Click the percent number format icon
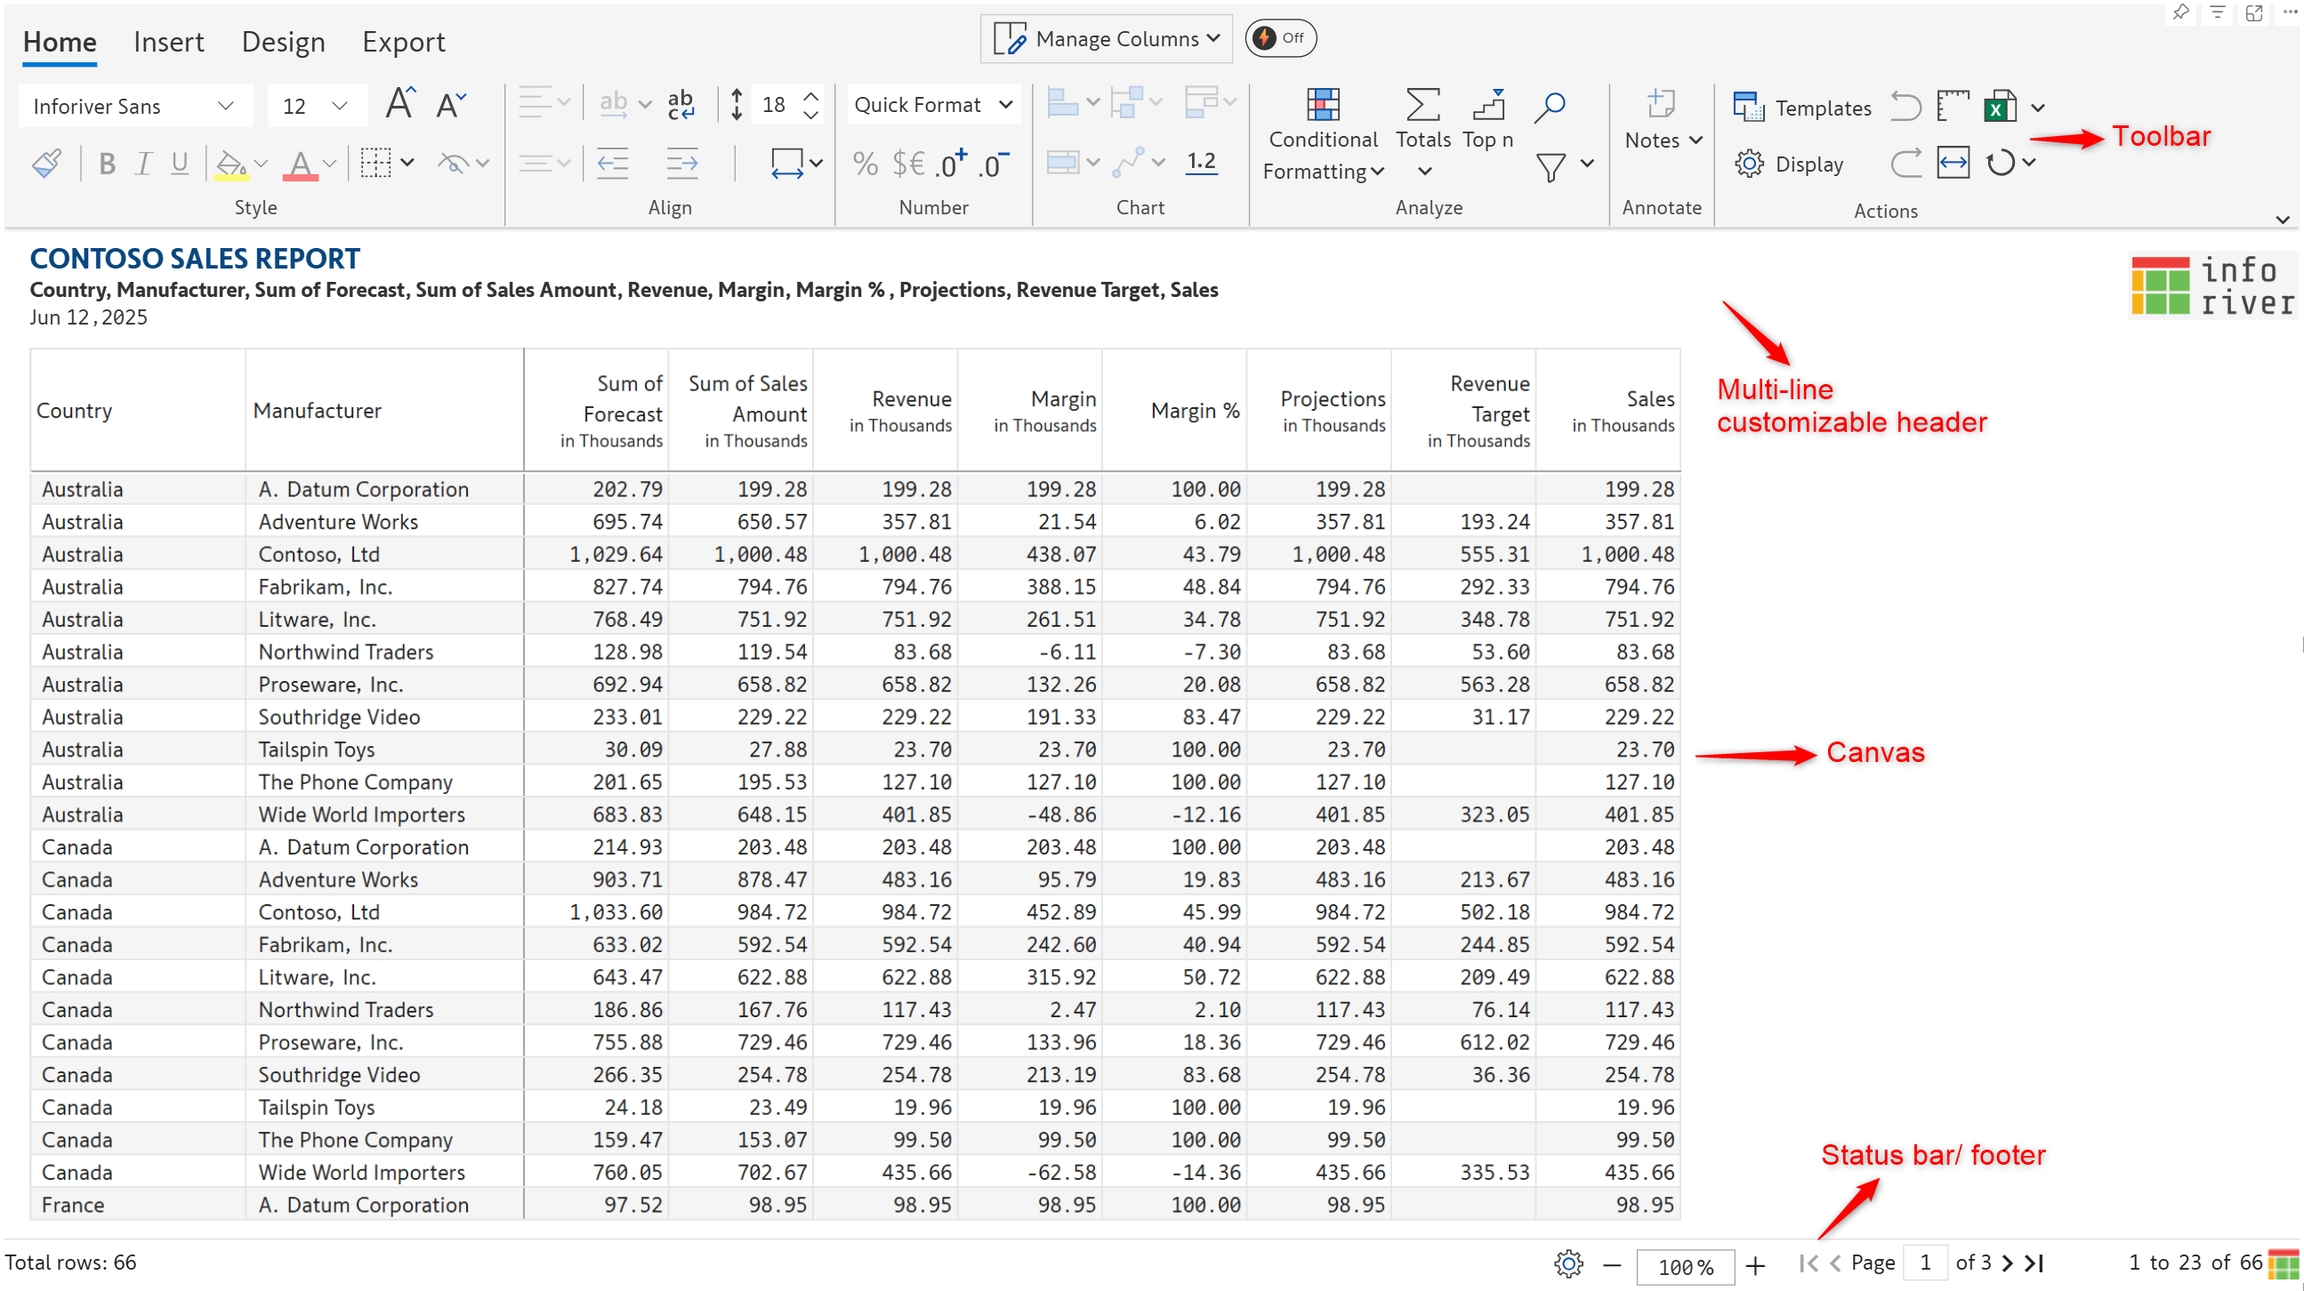The width and height of the screenshot is (2304, 1291). 865,164
